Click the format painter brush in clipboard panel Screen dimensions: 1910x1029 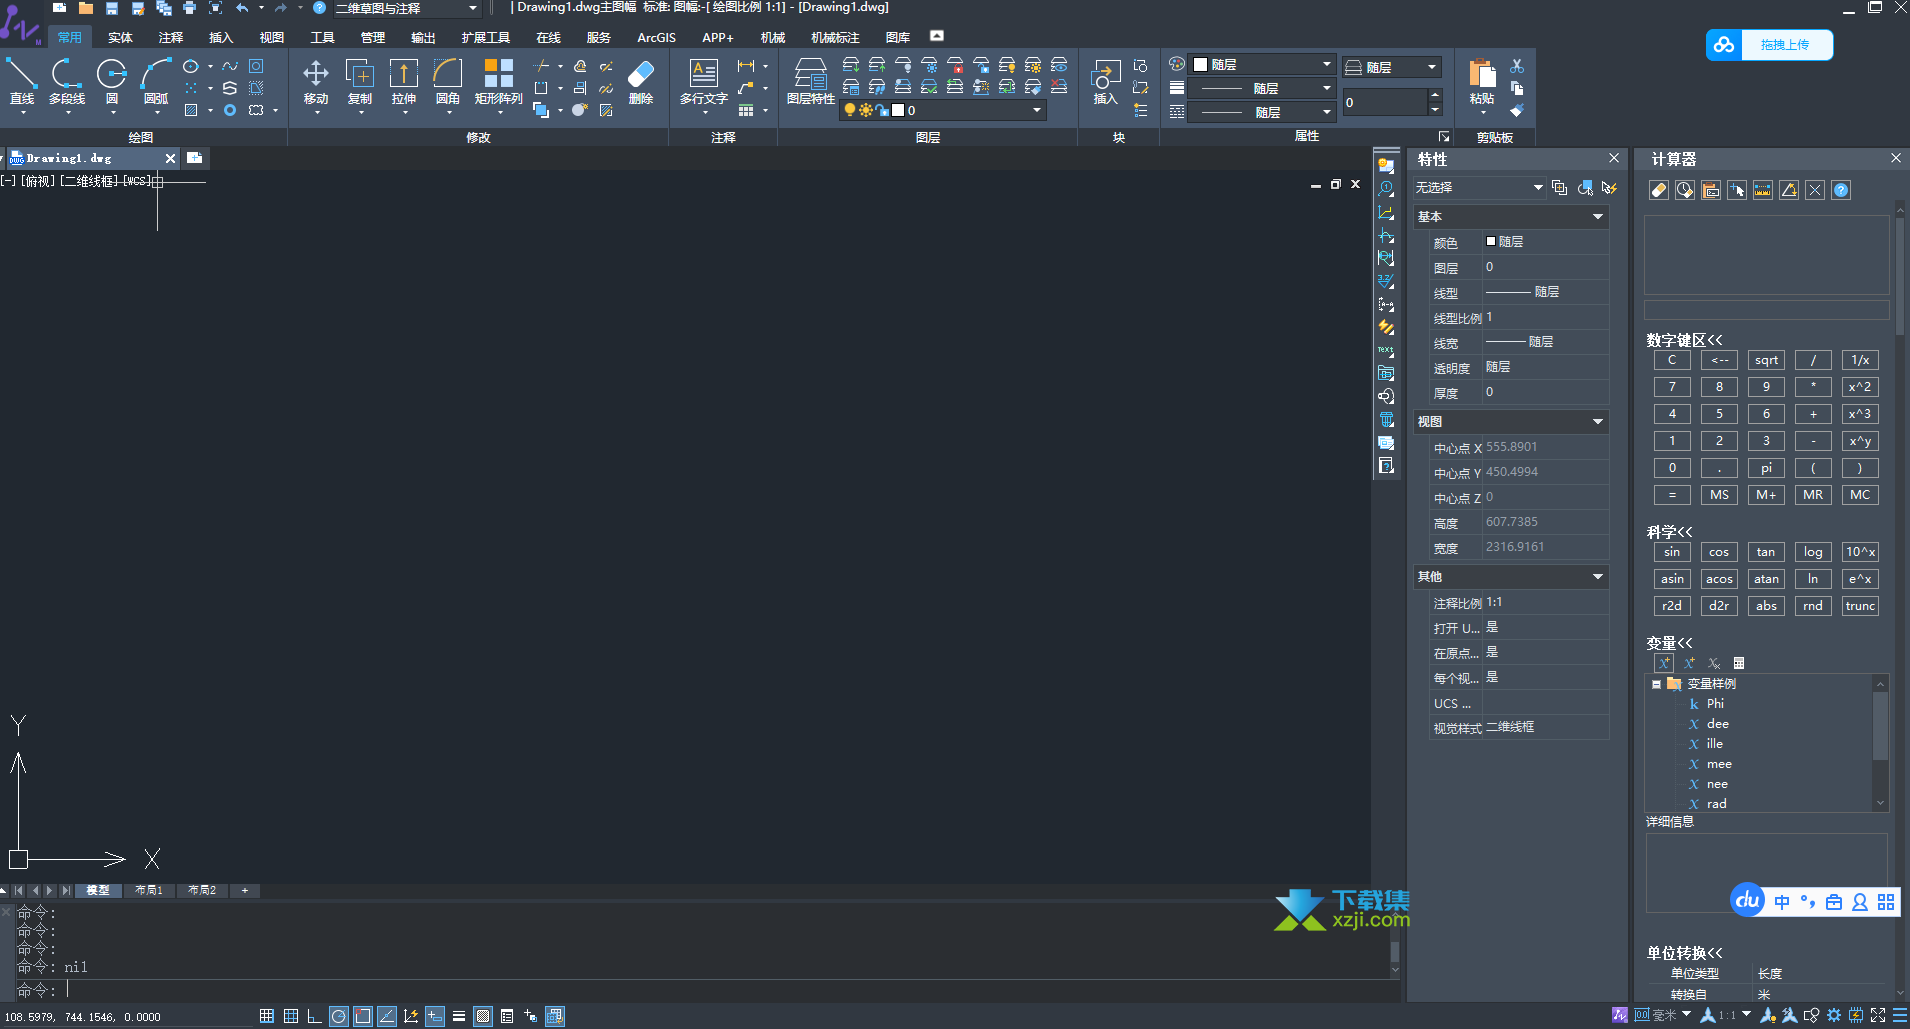pyautogui.click(x=1517, y=110)
